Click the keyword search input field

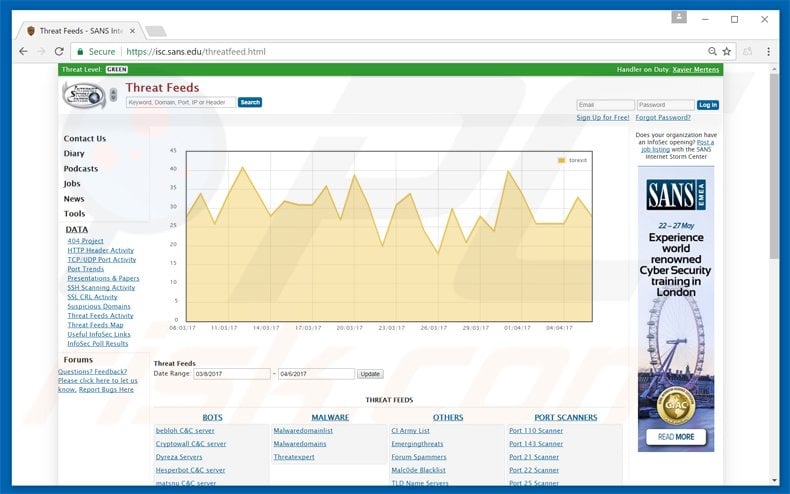tap(181, 102)
